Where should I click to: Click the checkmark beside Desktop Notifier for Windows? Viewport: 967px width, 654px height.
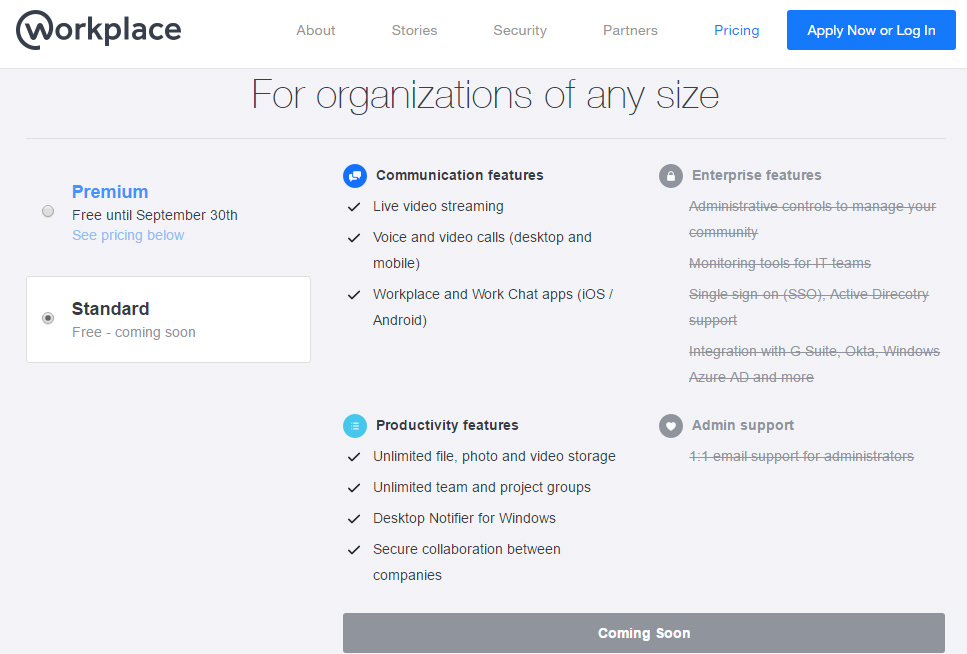pos(354,518)
